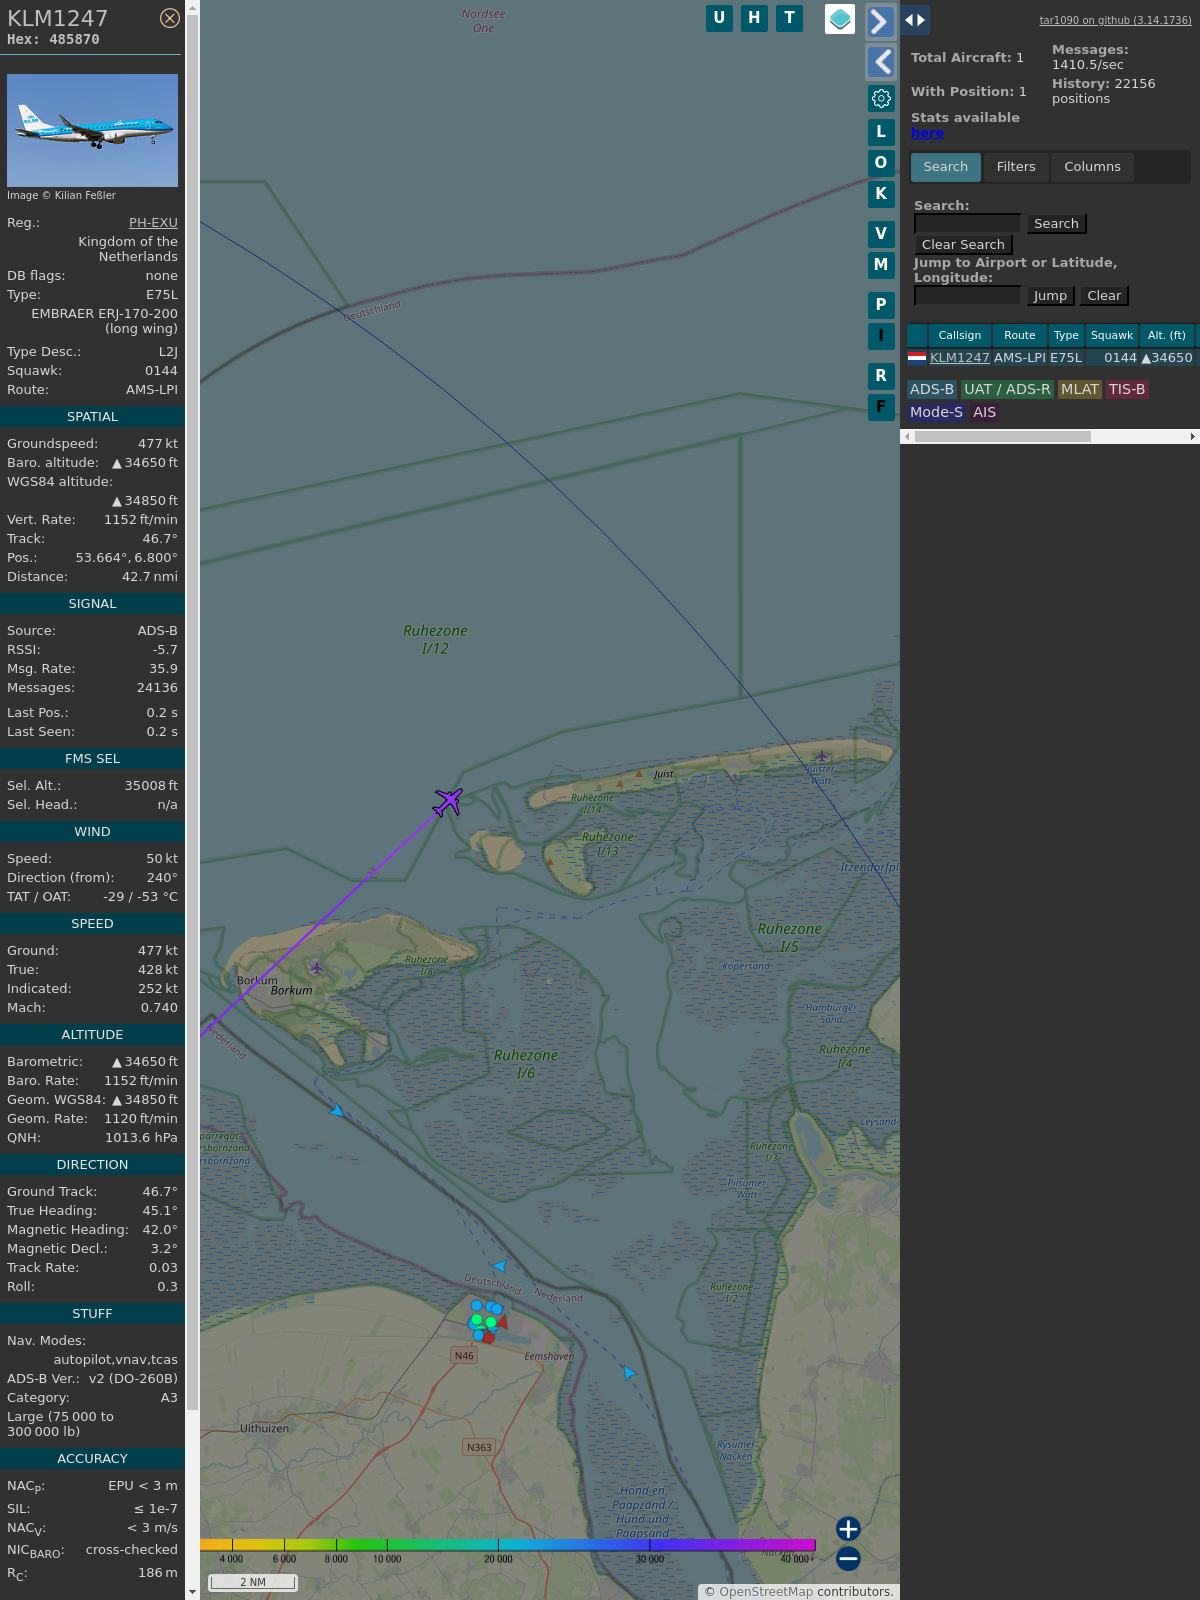Viewport: 1200px width, 1600px height.
Task: Toggle the ADS-B source legend
Action: pos(932,390)
